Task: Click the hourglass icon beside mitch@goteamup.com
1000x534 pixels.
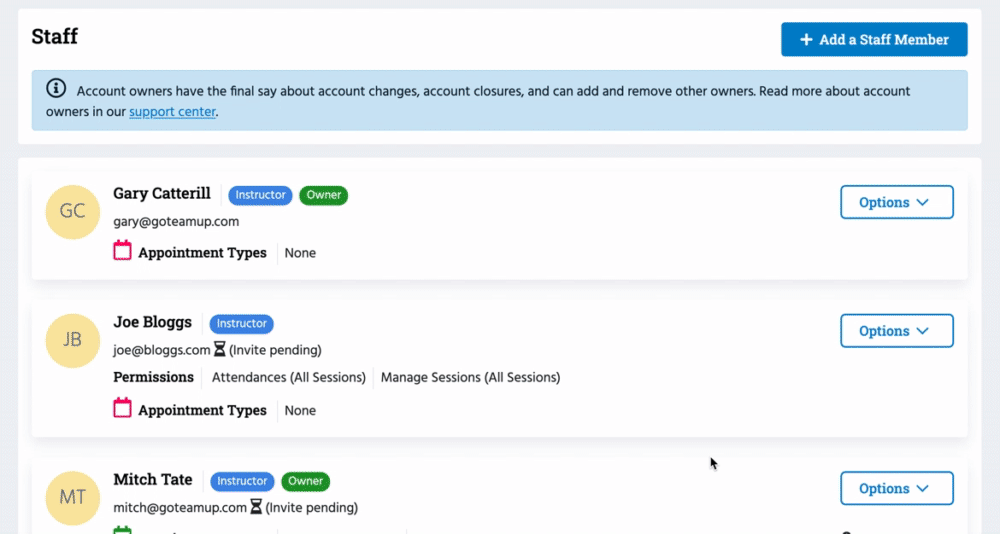Action: [256, 507]
